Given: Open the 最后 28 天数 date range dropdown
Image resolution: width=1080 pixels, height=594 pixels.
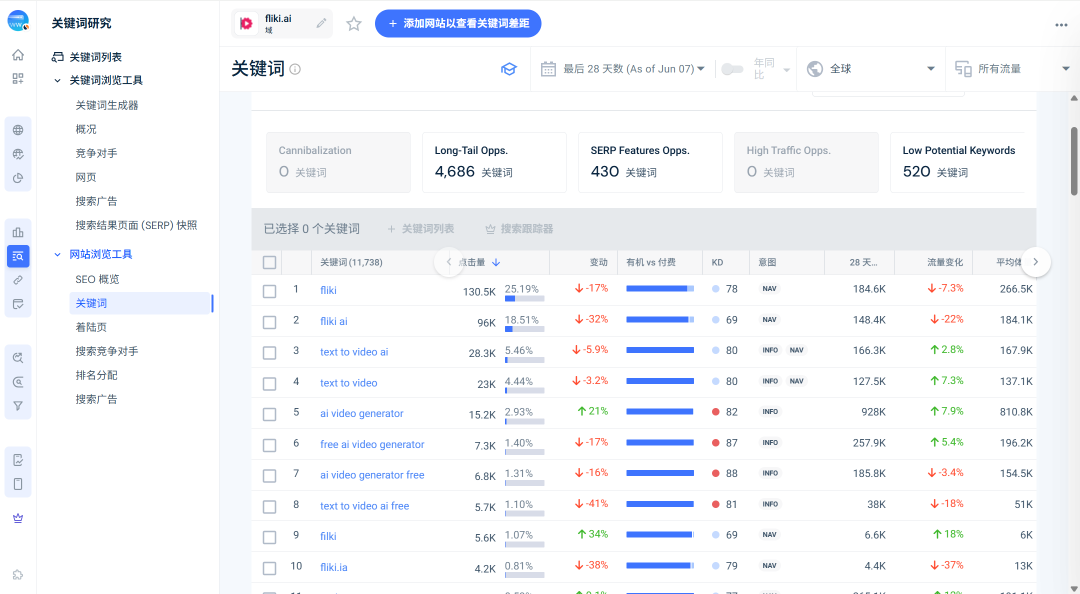Looking at the screenshot, I should click(x=623, y=69).
